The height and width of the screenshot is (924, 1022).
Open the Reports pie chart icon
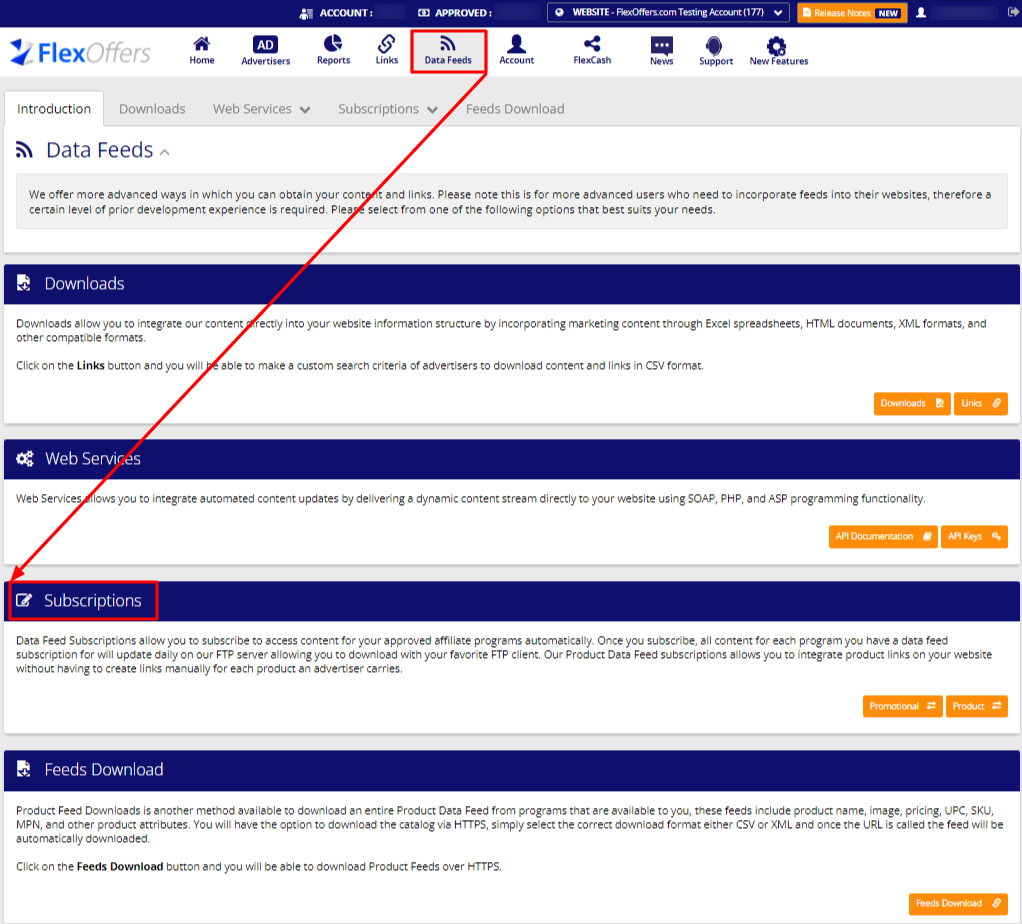333,44
